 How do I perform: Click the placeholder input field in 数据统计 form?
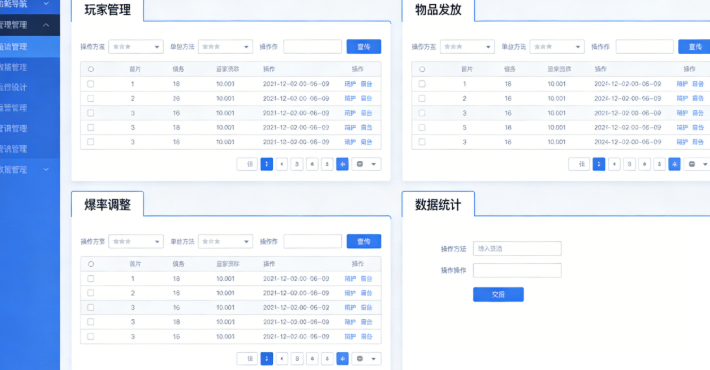click(x=517, y=248)
